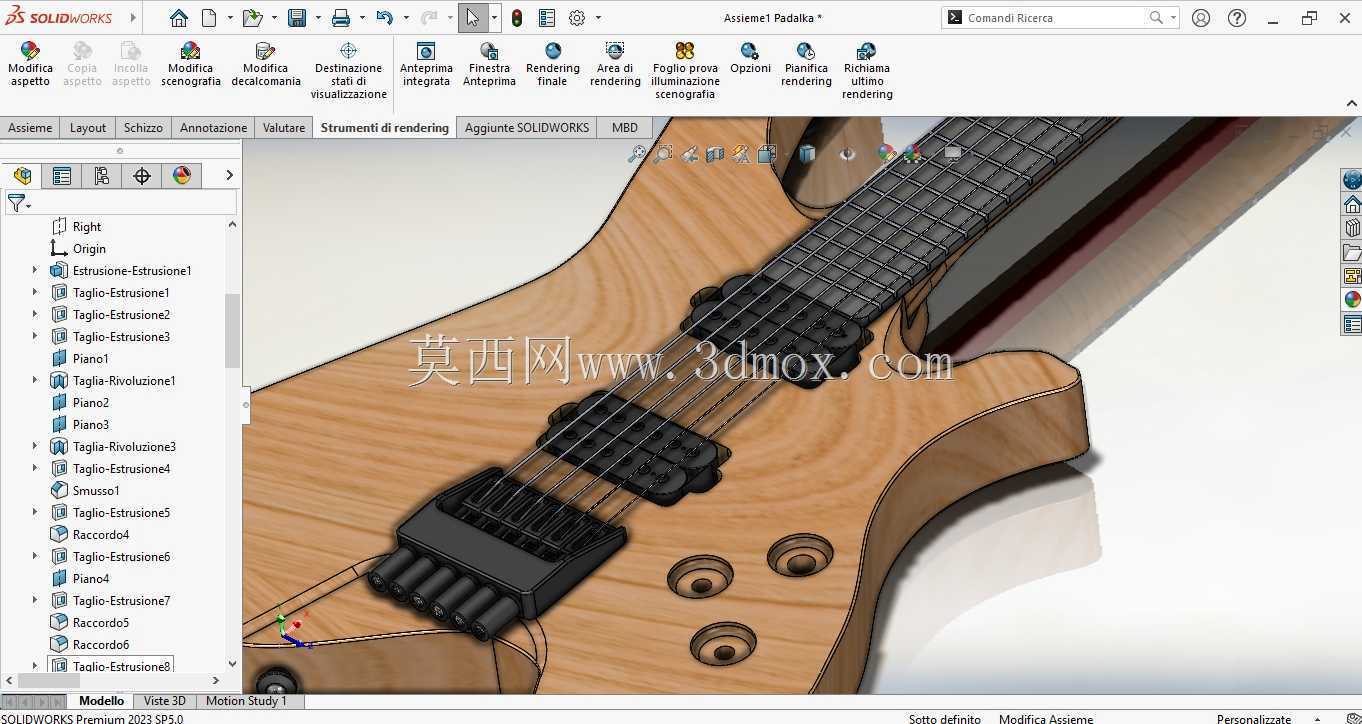Image resolution: width=1362 pixels, height=724 pixels.
Task: Click the Home icon in the title bar
Action: [x=178, y=18]
